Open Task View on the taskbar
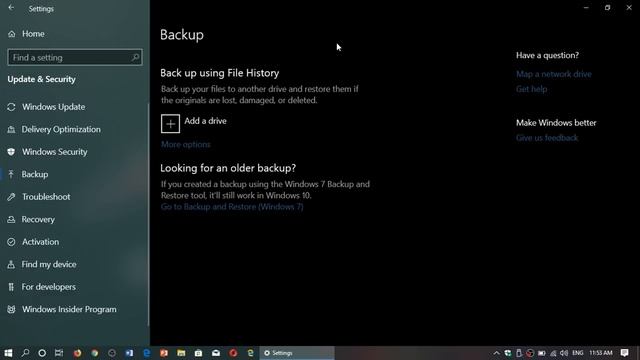This screenshot has width=640, height=360. (59, 353)
